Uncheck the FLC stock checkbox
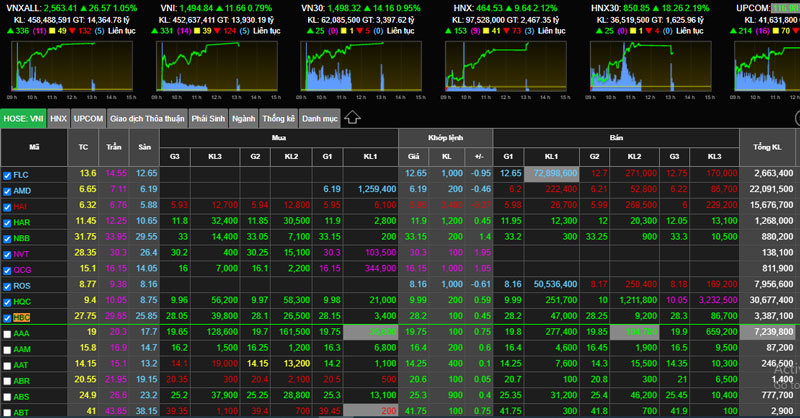Viewport: 800px width, 418px height. [8, 174]
